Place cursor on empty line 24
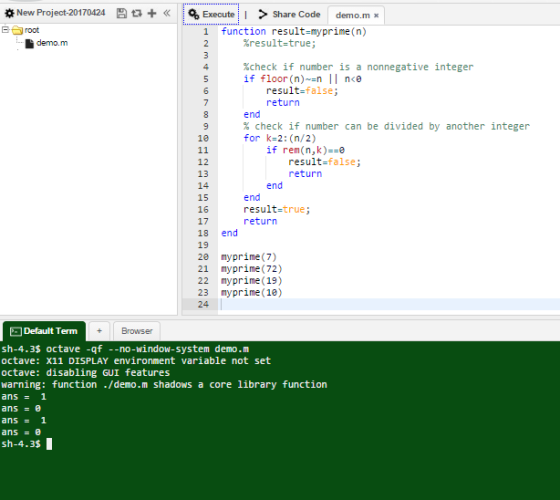 (389, 304)
